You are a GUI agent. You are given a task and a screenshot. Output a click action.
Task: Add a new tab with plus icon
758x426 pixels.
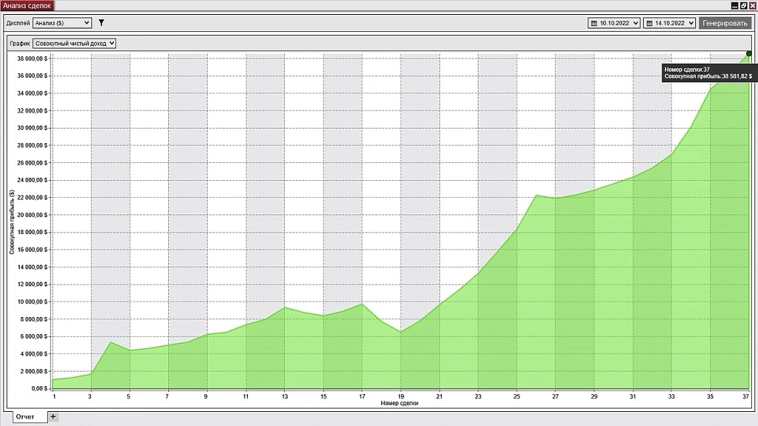53,417
